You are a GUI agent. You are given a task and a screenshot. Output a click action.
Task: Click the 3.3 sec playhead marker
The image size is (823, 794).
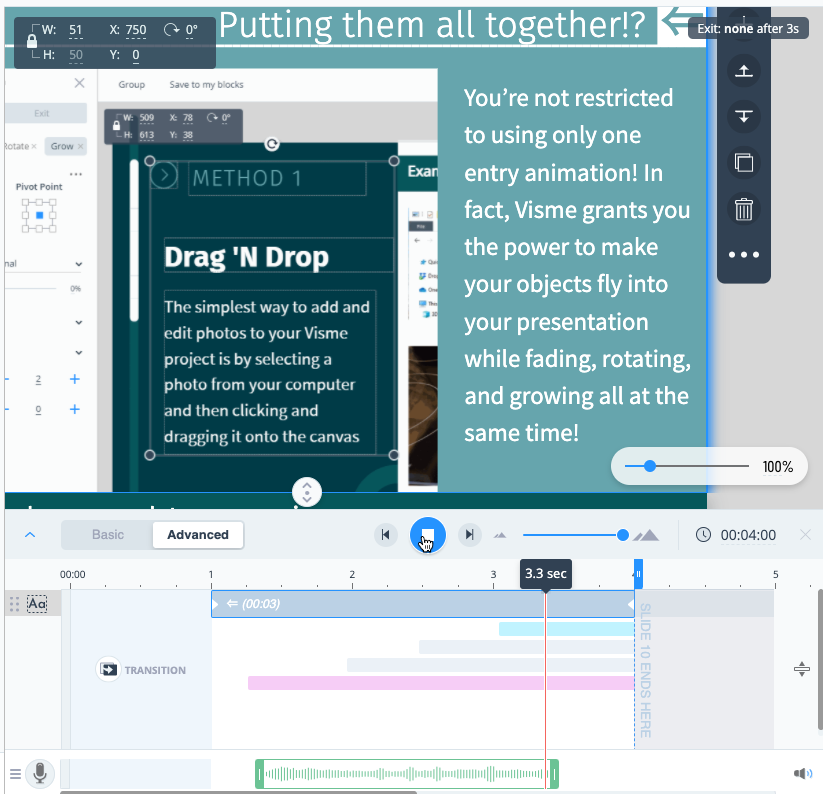pyautogui.click(x=545, y=574)
